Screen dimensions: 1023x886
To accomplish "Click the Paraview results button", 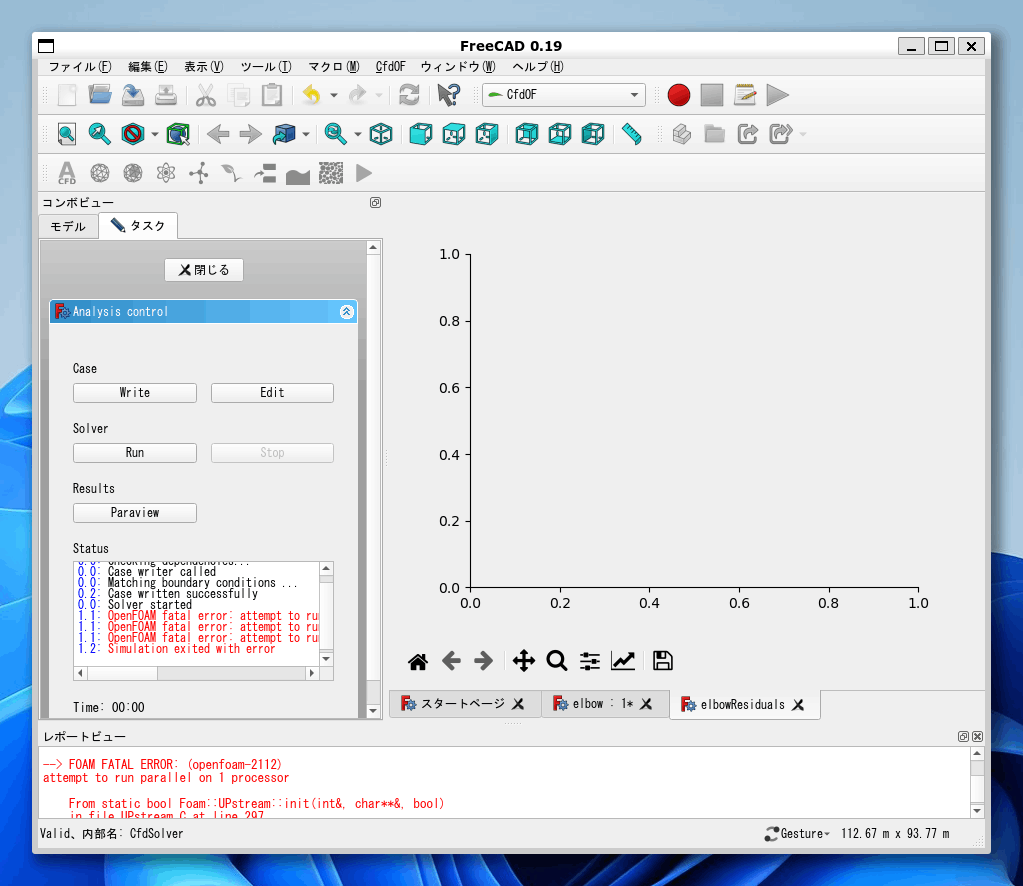I will (135, 513).
